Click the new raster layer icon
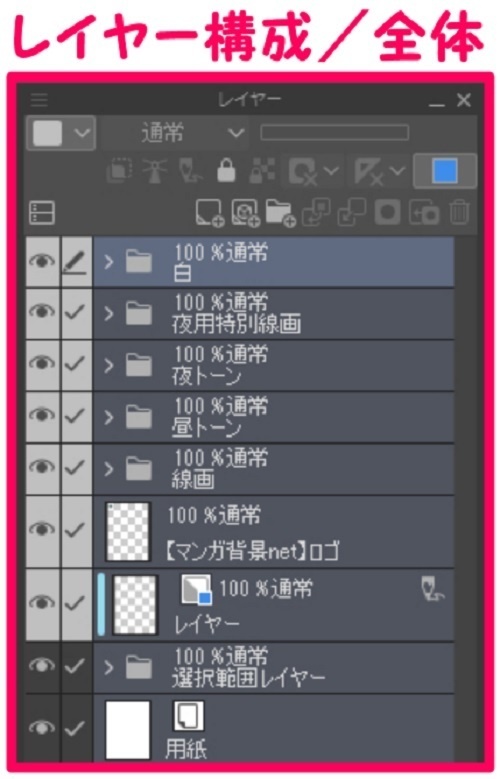500x779 pixels. coord(209,213)
